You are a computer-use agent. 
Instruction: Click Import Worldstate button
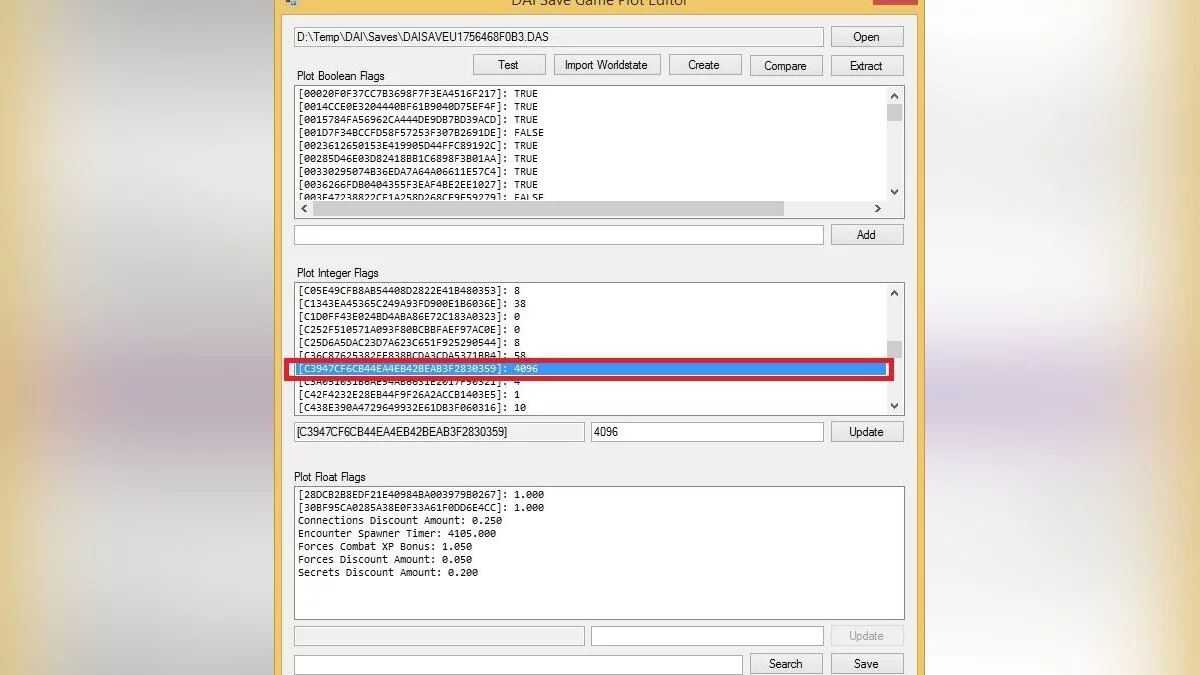606,65
